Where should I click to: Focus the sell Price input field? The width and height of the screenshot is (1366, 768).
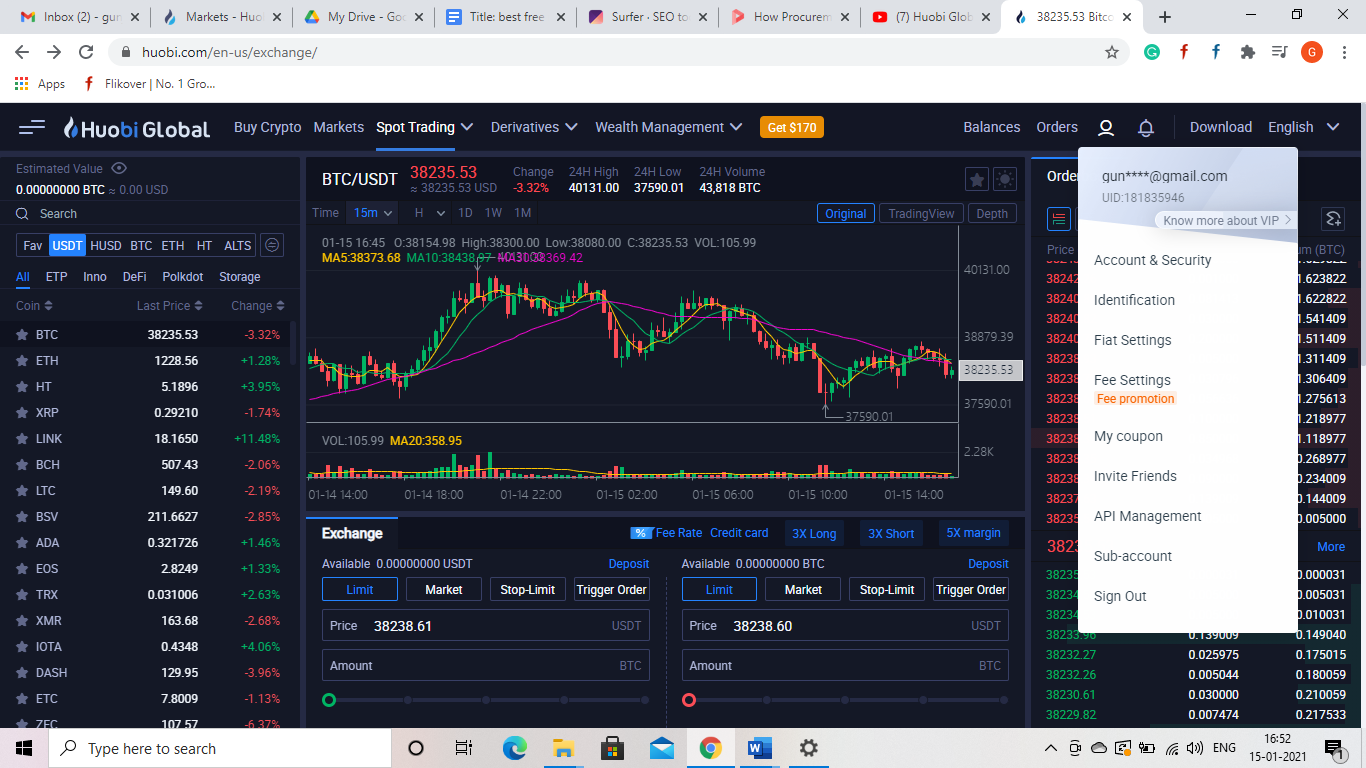[x=845, y=626]
